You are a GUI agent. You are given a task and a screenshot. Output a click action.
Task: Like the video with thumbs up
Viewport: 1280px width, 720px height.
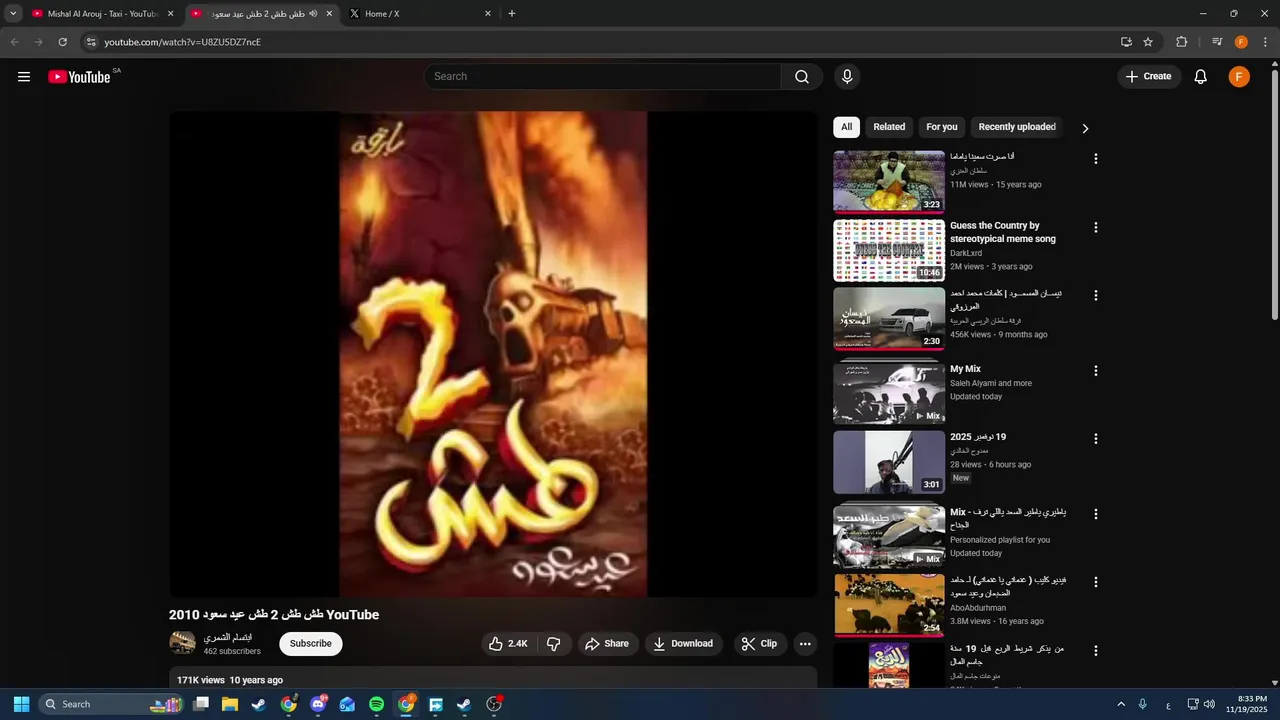pyautogui.click(x=508, y=644)
